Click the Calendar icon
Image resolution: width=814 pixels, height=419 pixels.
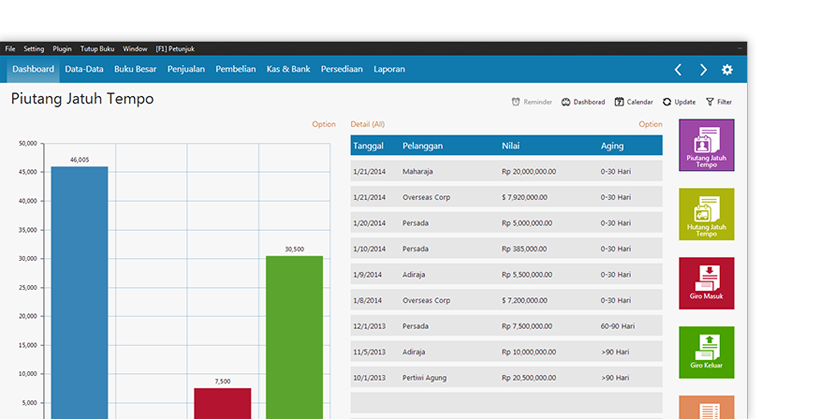click(619, 102)
